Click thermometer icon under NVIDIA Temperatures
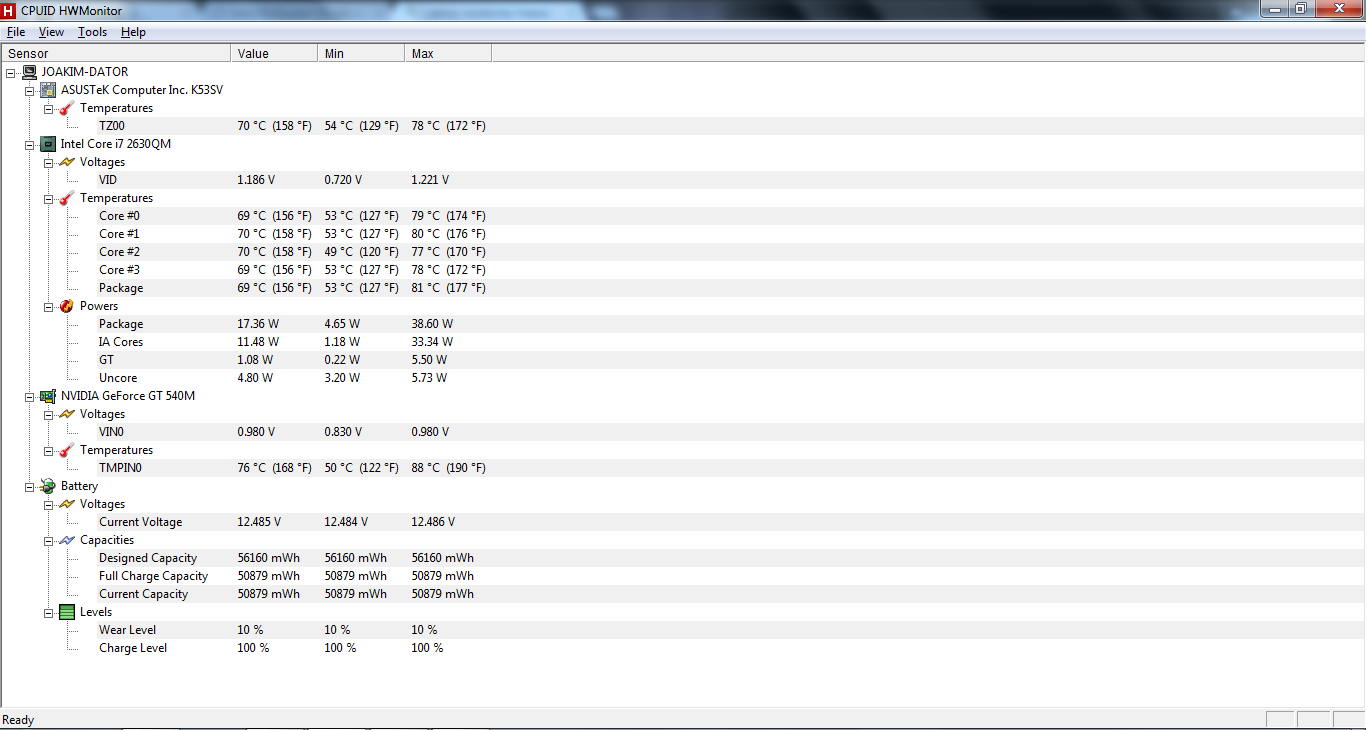Image resolution: width=1370 pixels, height=730 pixels. click(67, 450)
